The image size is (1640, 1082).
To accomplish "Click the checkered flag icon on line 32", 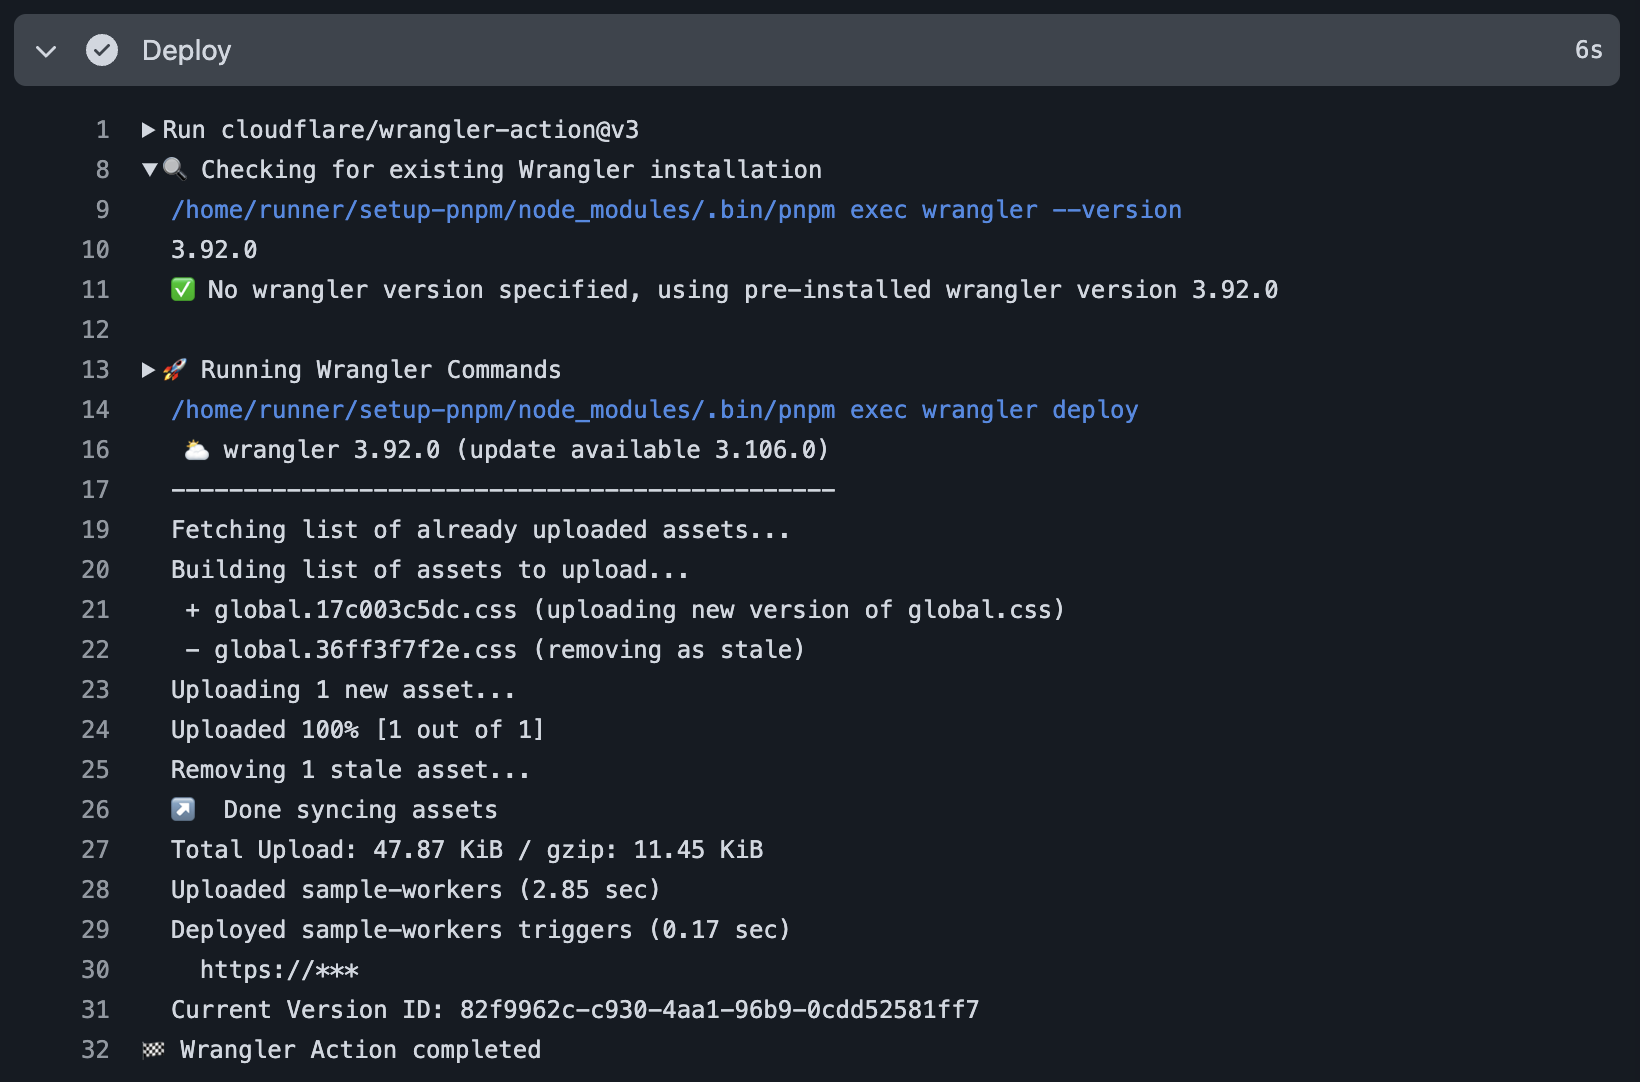I will (x=153, y=1050).
